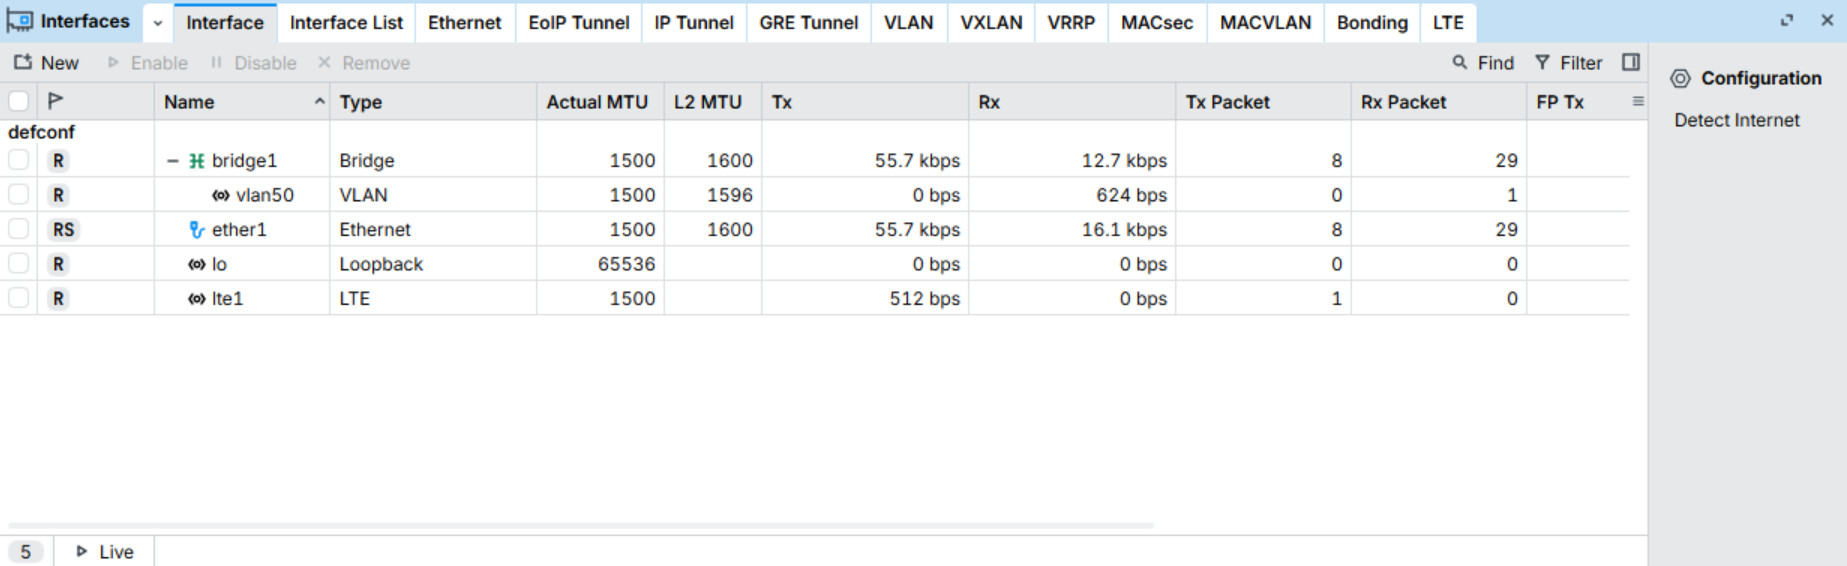Toggle the select-all header checkbox
Screen dimensions: 1847x566
tap(19, 101)
